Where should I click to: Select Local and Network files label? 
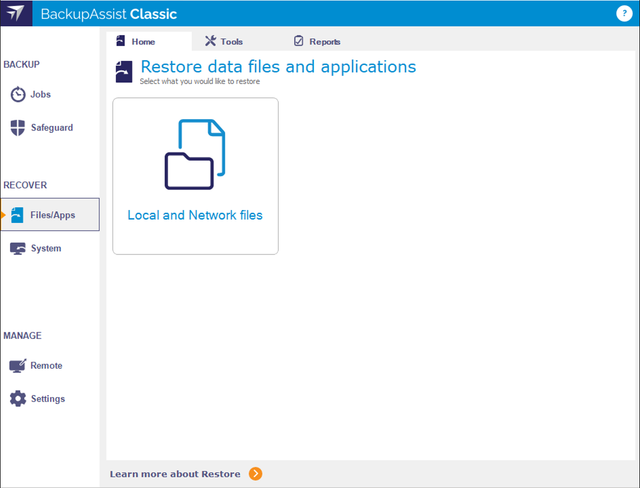pyautogui.click(x=195, y=215)
